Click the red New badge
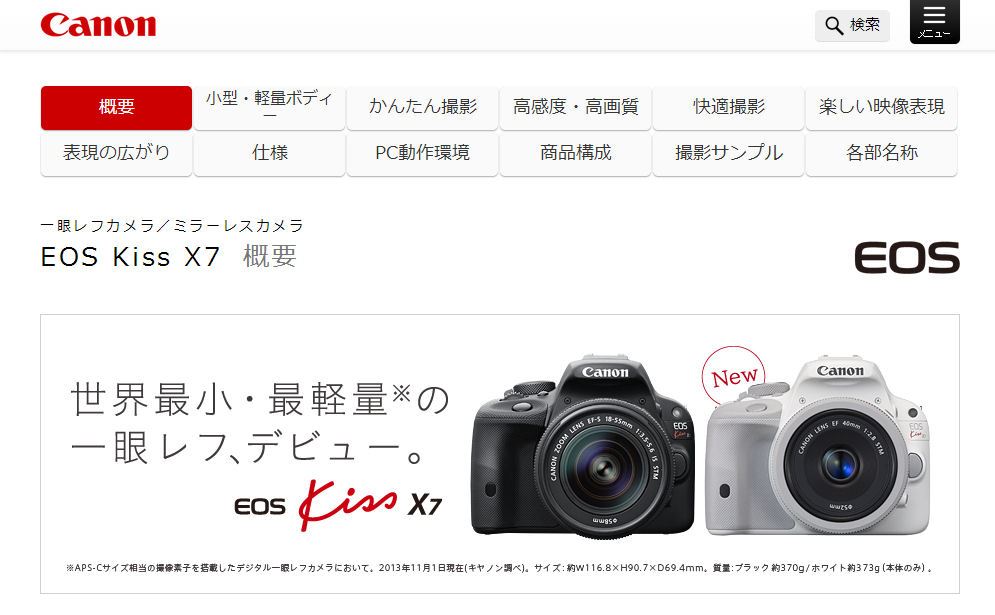This screenshot has height=615, width=995. 734,376
